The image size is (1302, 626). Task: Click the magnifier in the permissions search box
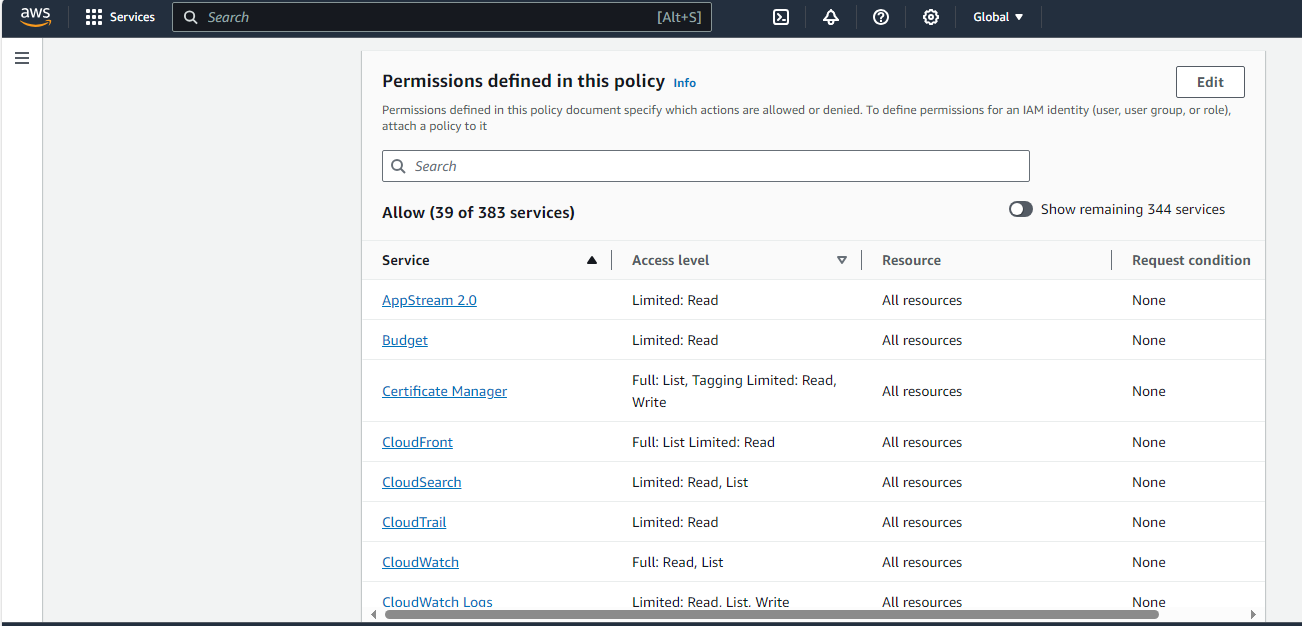coord(398,166)
